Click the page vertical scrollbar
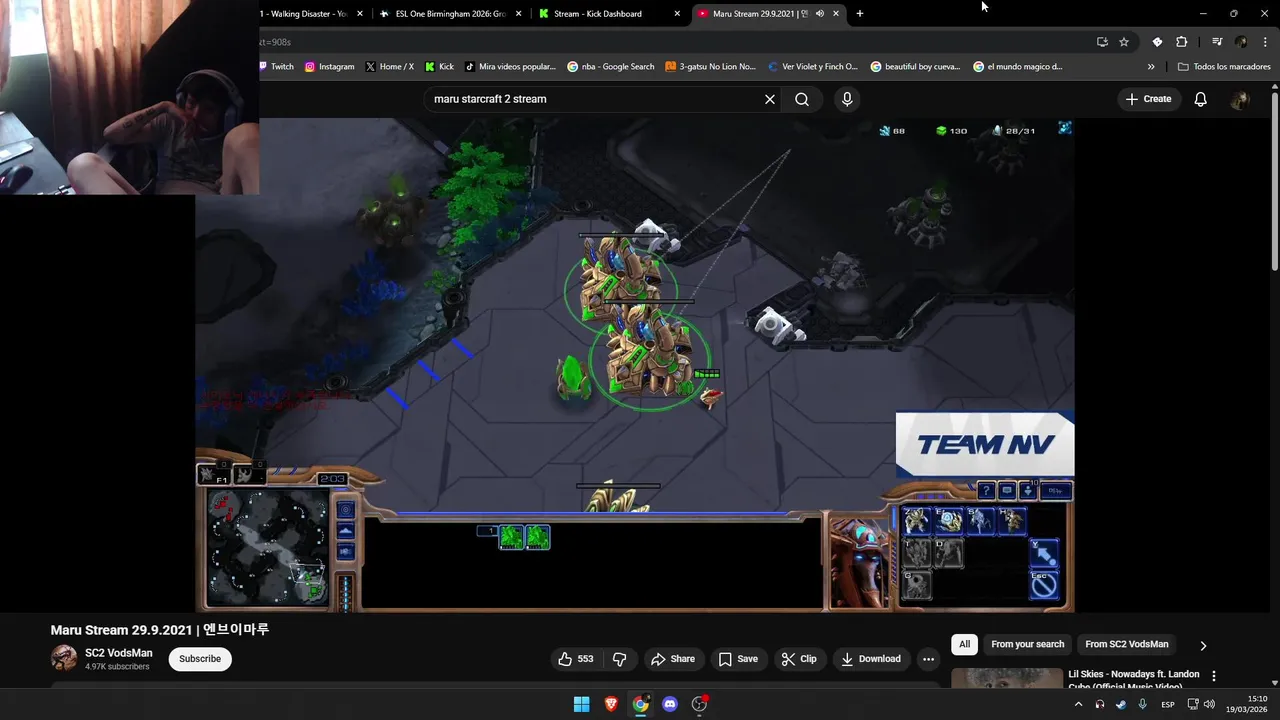The height and width of the screenshot is (720, 1280). (1274, 180)
